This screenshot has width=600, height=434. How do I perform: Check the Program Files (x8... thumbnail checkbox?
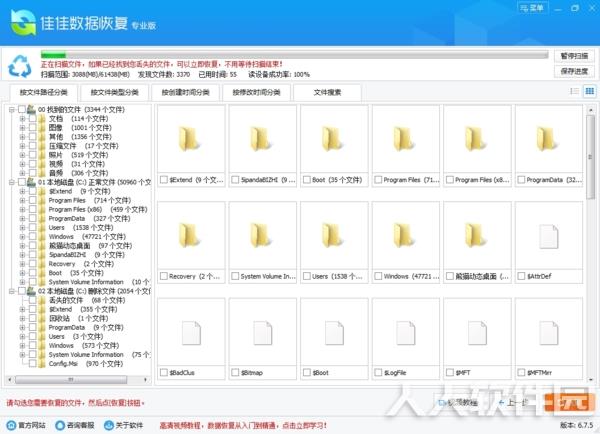(x=450, y=179)
